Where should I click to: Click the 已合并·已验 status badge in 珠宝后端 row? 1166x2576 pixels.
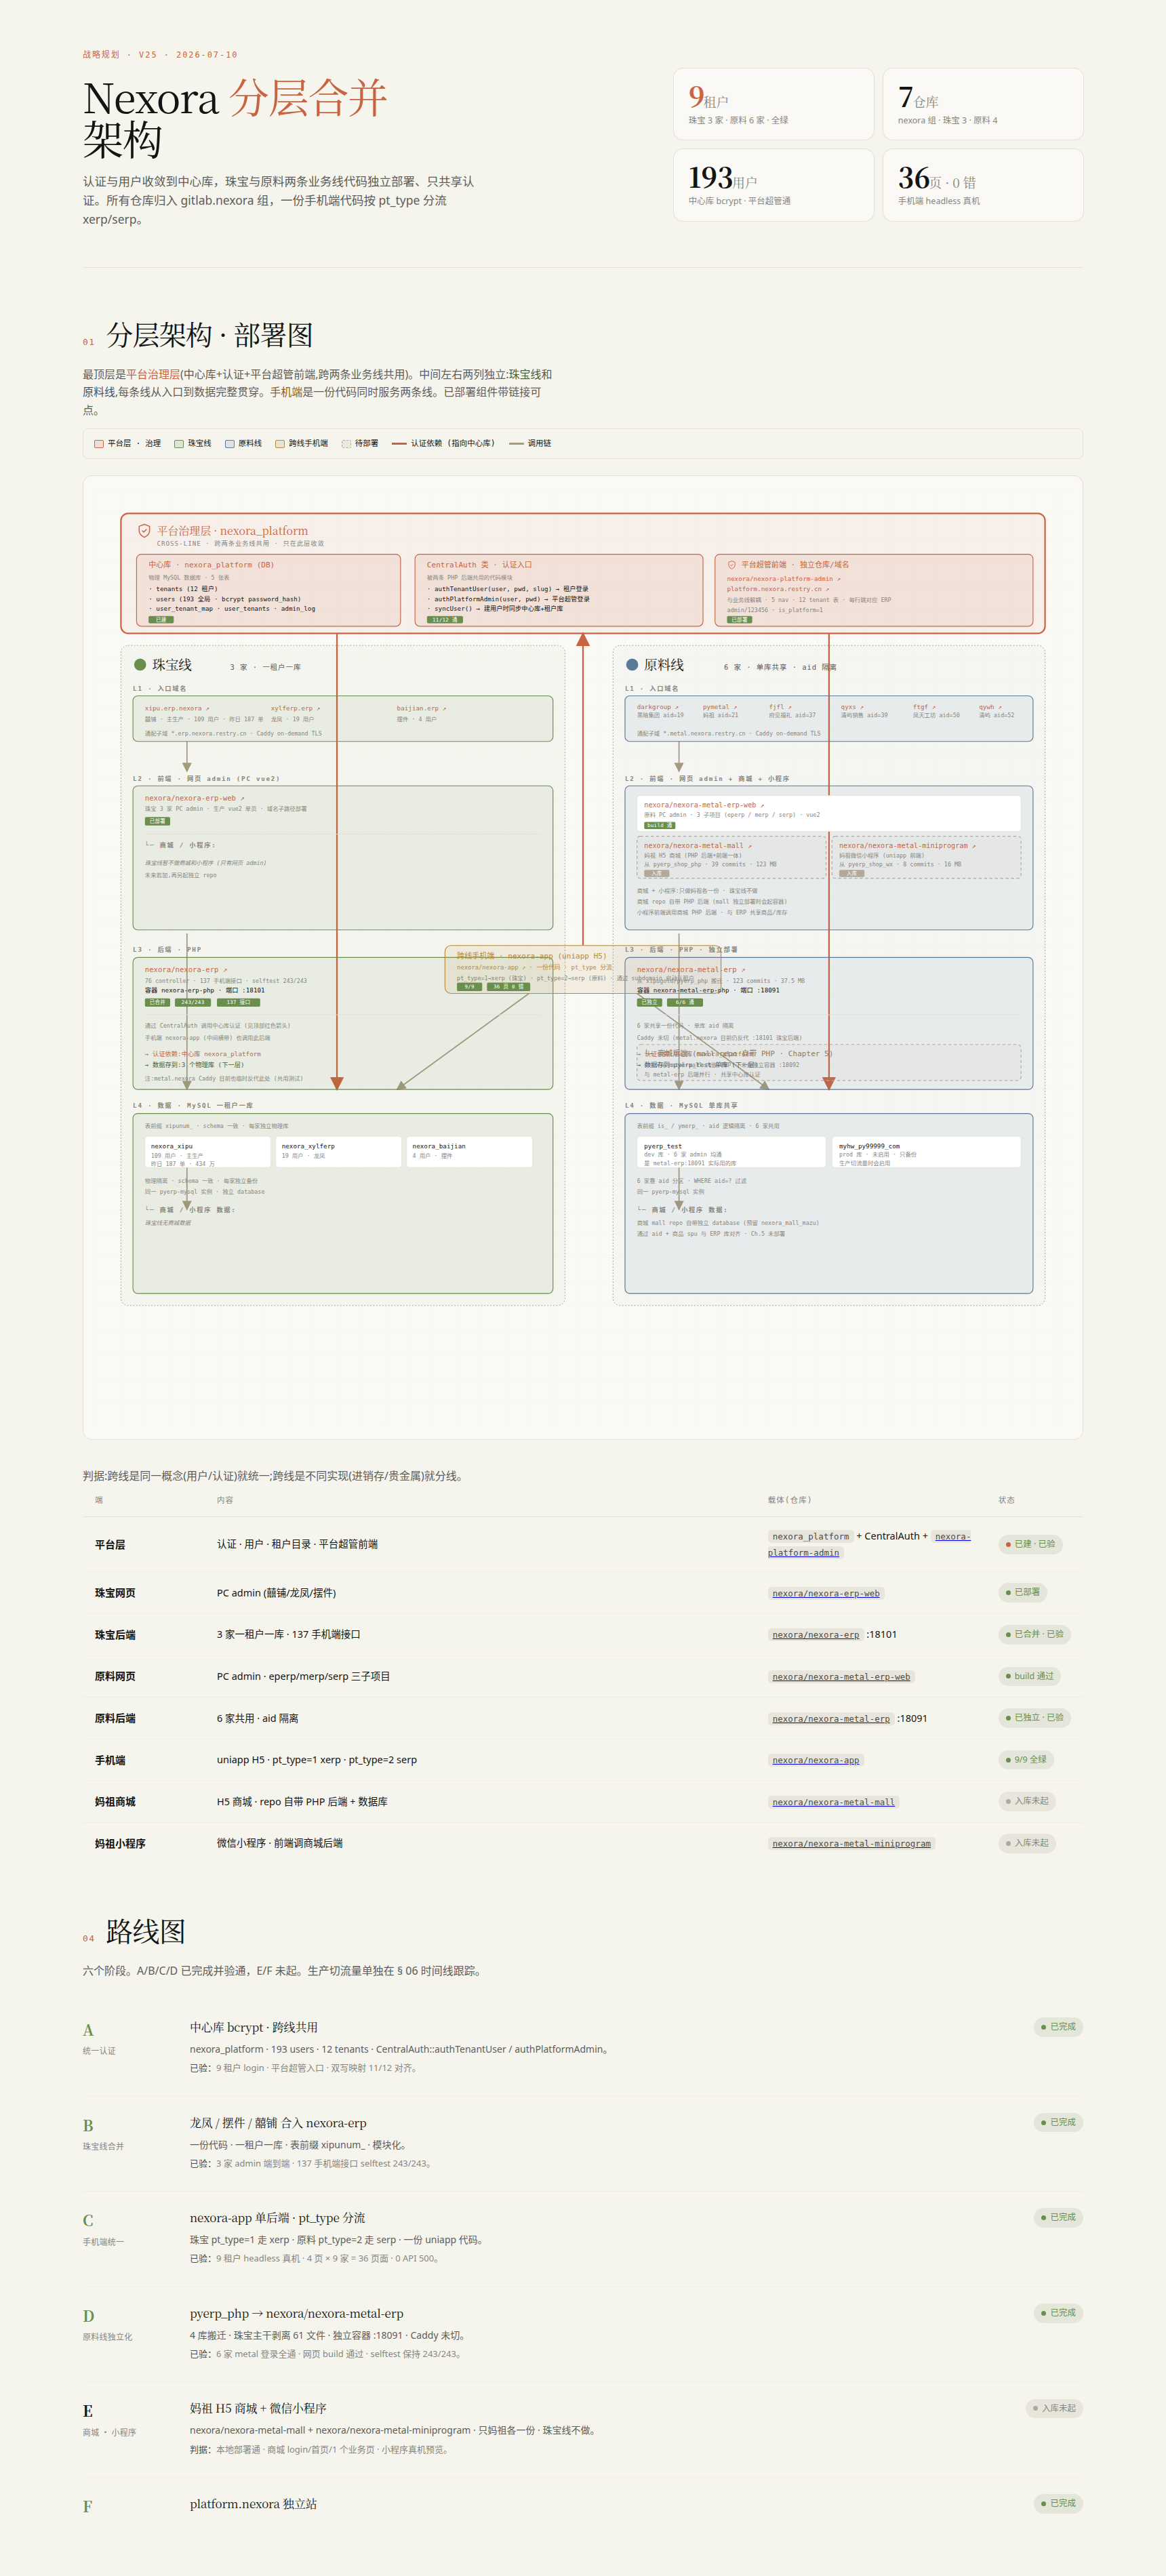[x=1035, y=1634]
